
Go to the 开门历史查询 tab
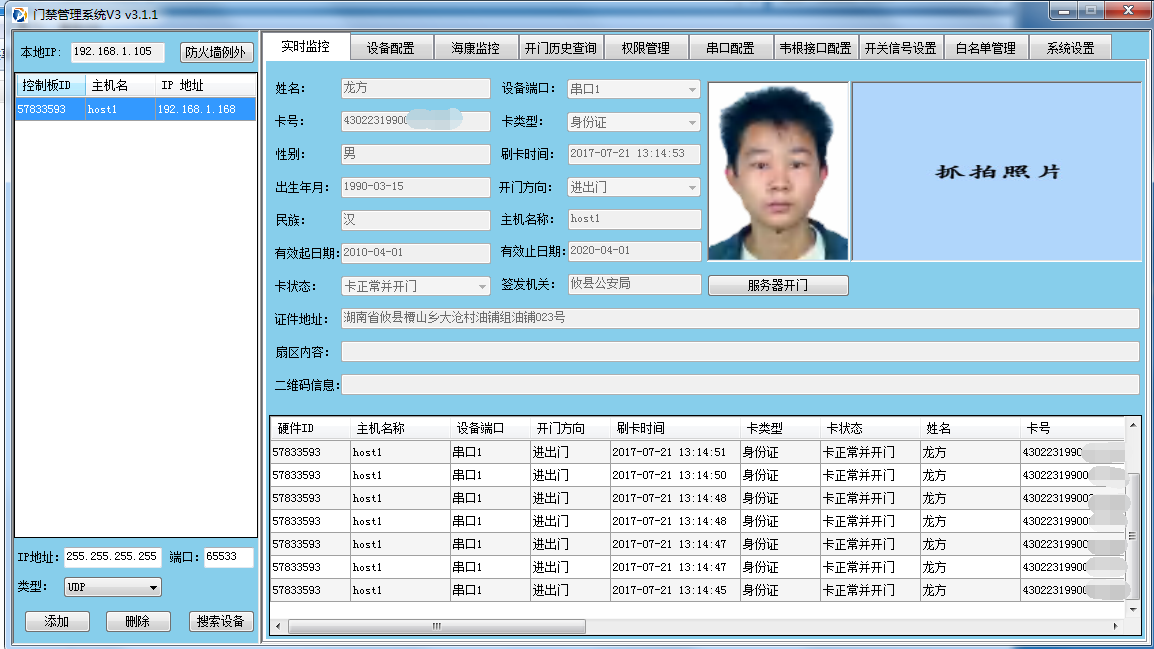[x=561, y=48]
